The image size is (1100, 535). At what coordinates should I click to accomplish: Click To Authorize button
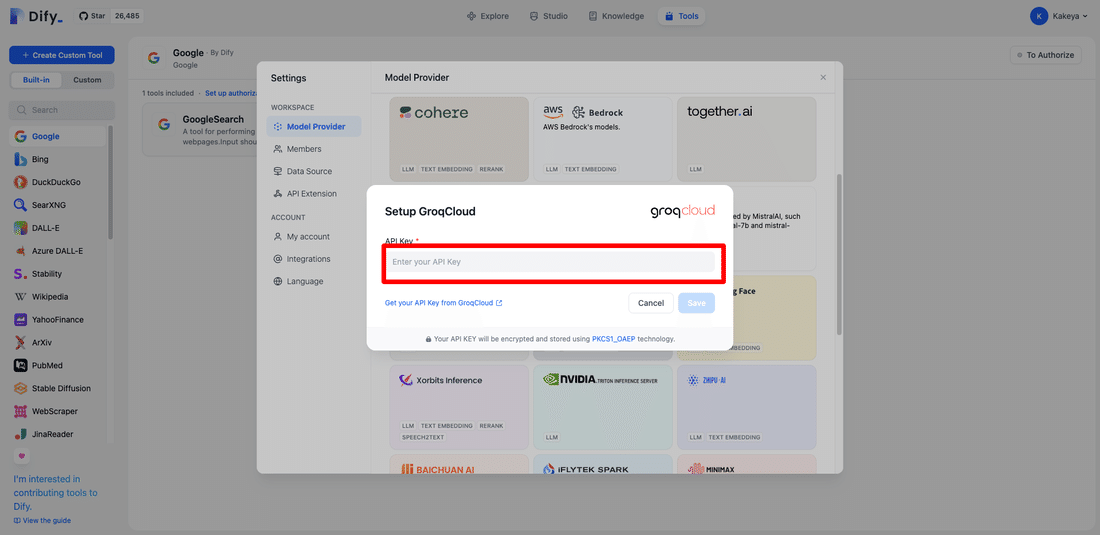pyautogui.click(x=1045, y=55)
